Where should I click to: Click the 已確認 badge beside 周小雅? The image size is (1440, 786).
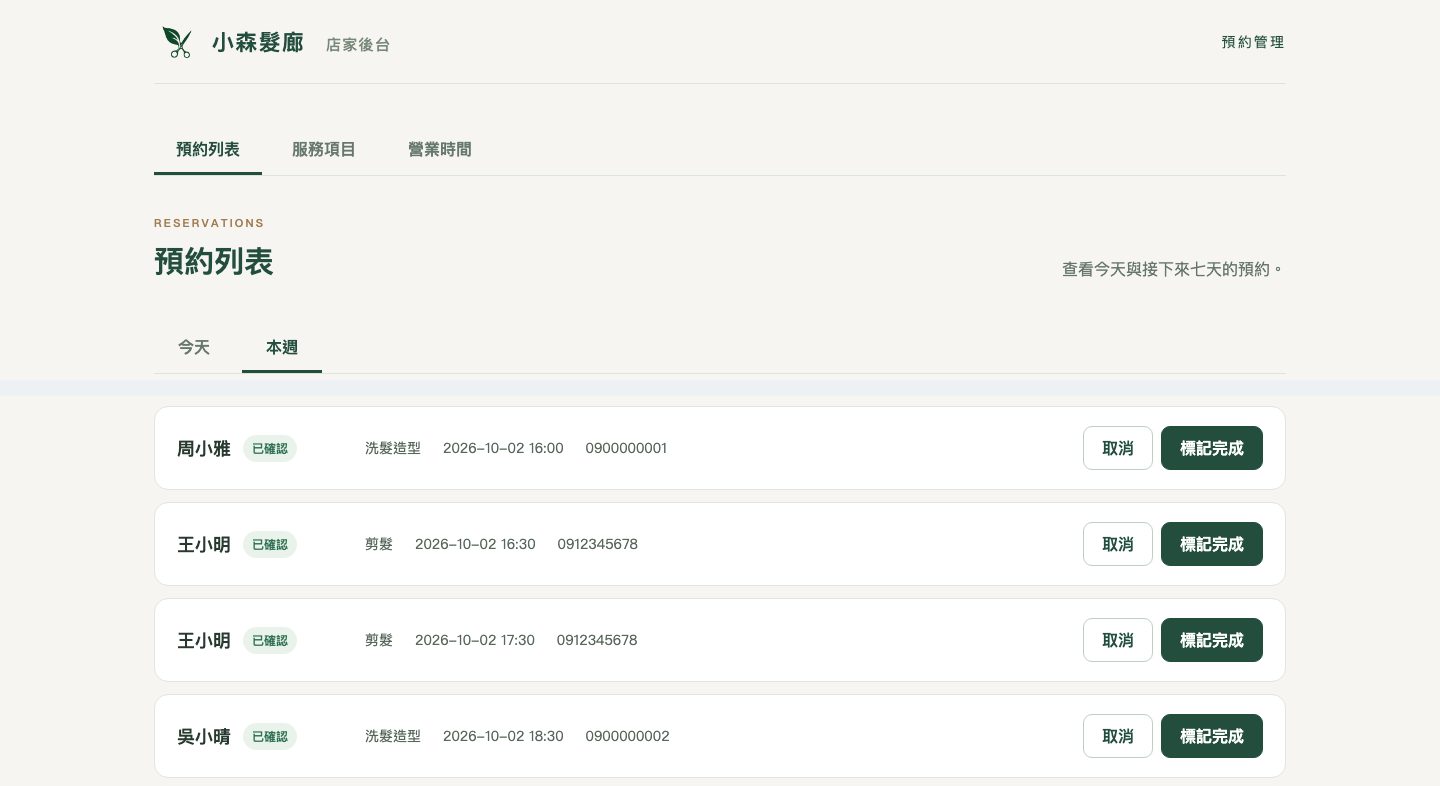coord(270,448)
